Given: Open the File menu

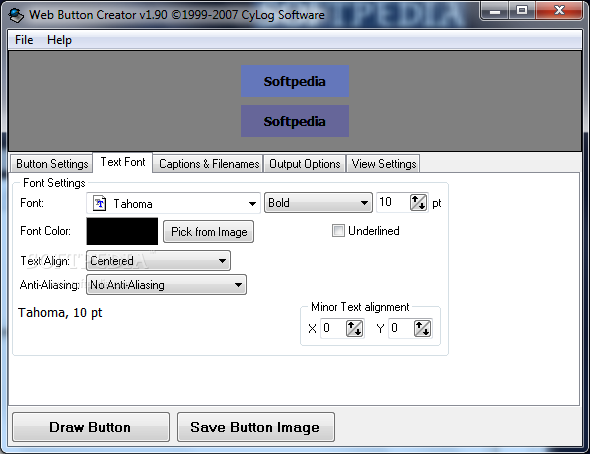Looking at the screenshot, I should [x=24, y=40].
